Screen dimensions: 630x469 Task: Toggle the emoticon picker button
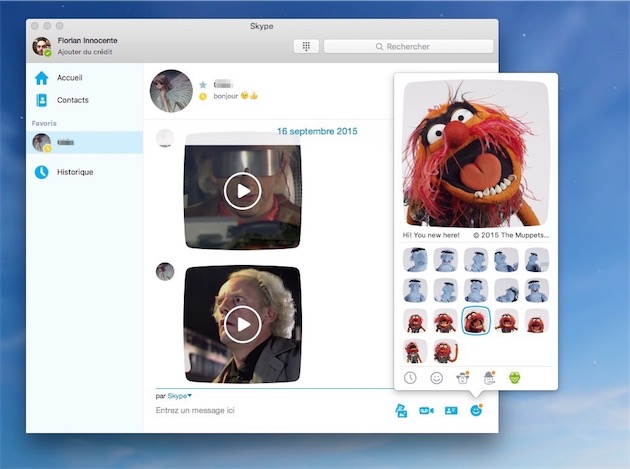click(x=476, y=410)
